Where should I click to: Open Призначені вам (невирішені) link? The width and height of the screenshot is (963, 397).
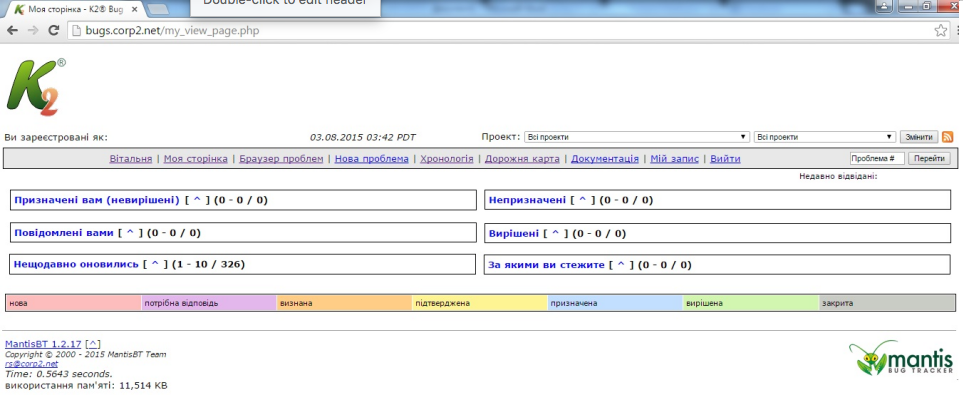(x=97, y=200)
